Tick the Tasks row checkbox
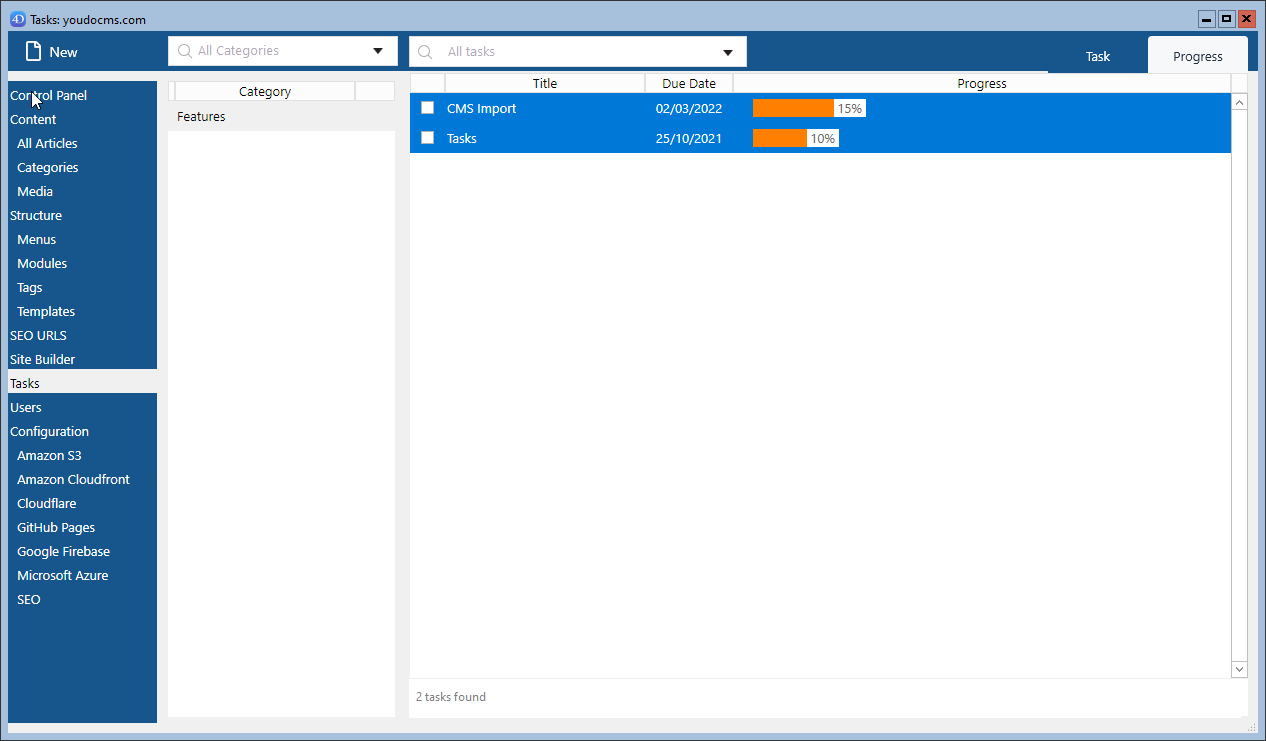The height and width of the screenshot is (741, 1266). [x=428, y=138]
